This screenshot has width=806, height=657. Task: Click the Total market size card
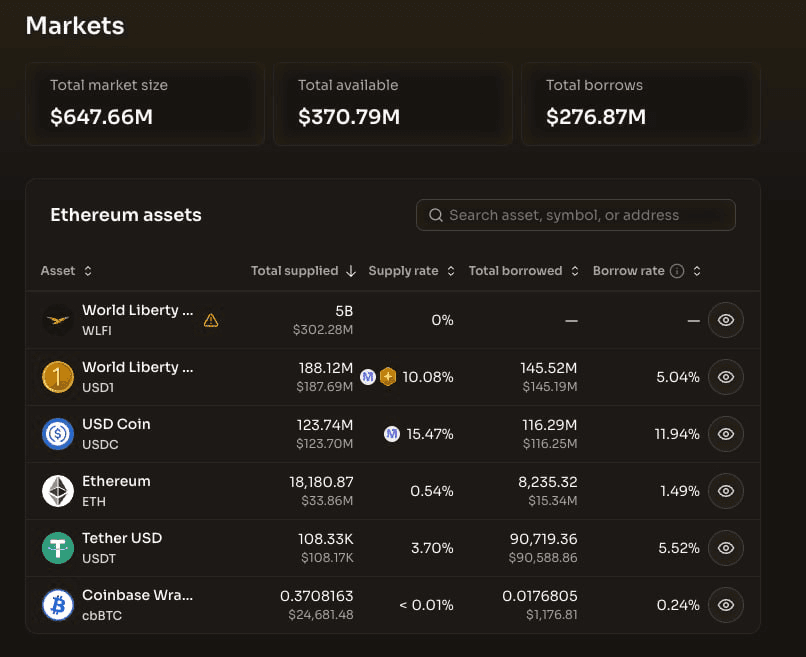point(145,104)
